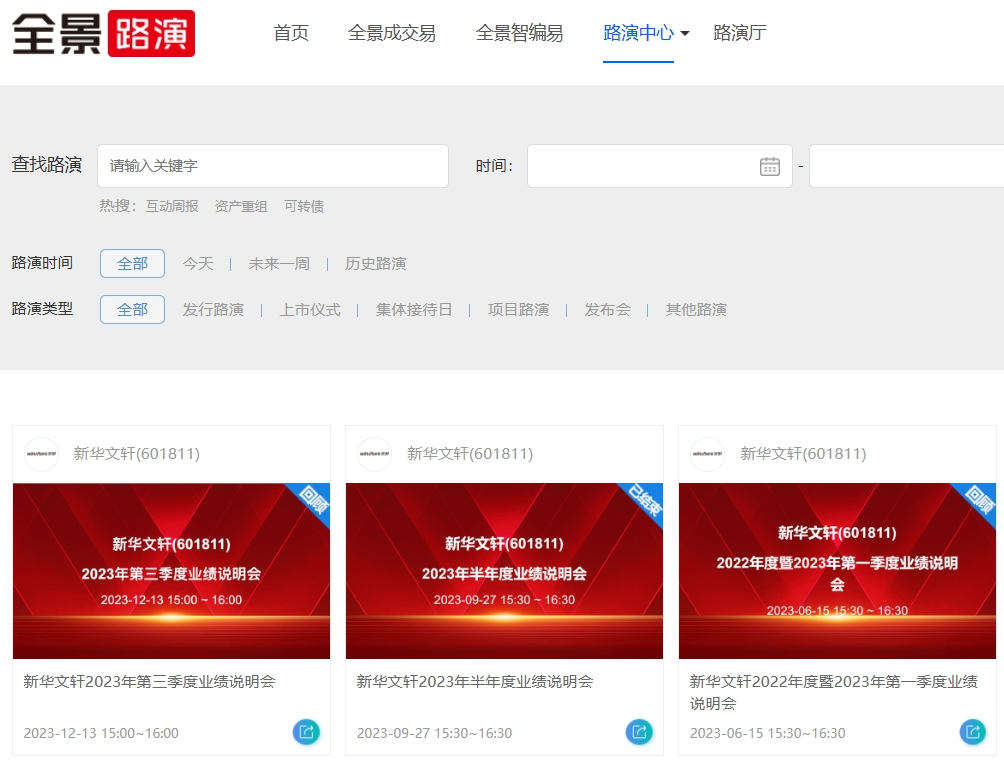Click 新华文轩(601811) header of second card
The image size is (1004, 761).
pos(470,454)
